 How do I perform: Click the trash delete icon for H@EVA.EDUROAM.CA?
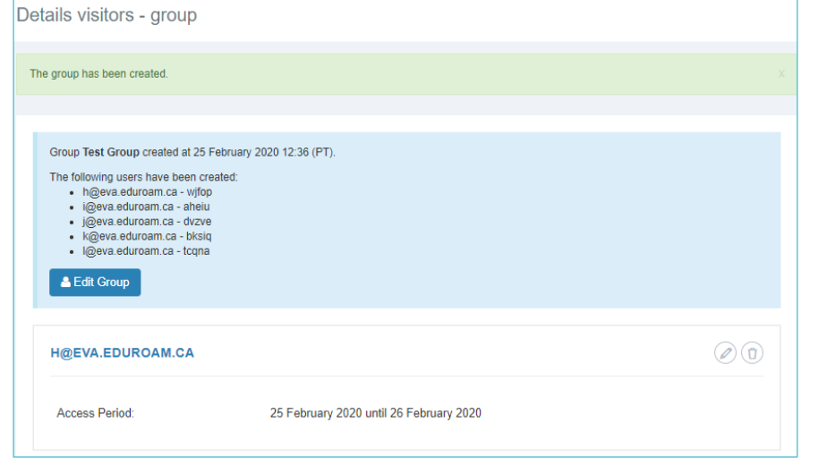(752, 353)
